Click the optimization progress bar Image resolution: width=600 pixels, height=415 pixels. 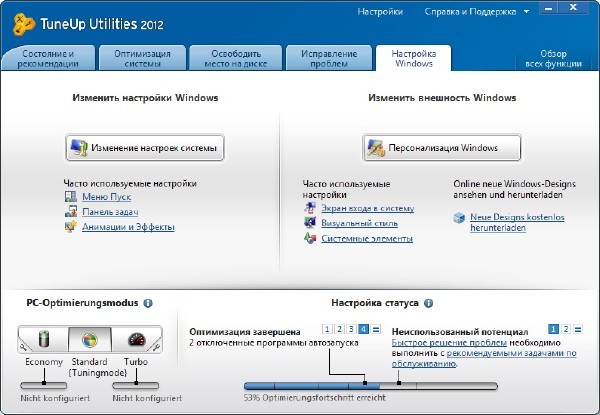pyautogui.click(x=371, y=386)
